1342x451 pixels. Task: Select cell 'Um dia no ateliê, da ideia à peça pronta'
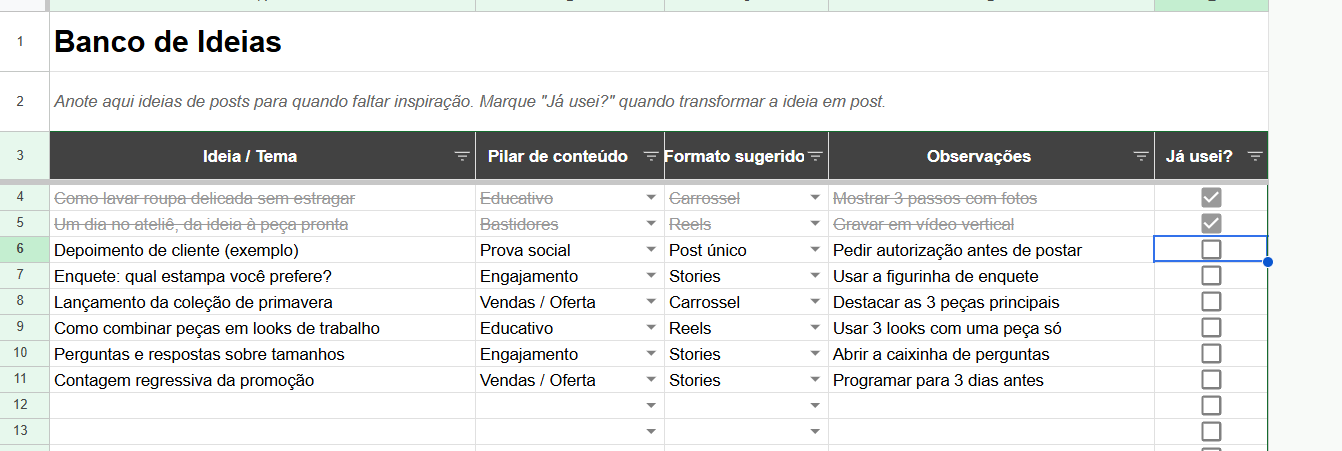pyautogui.click(x=262, y=224)
